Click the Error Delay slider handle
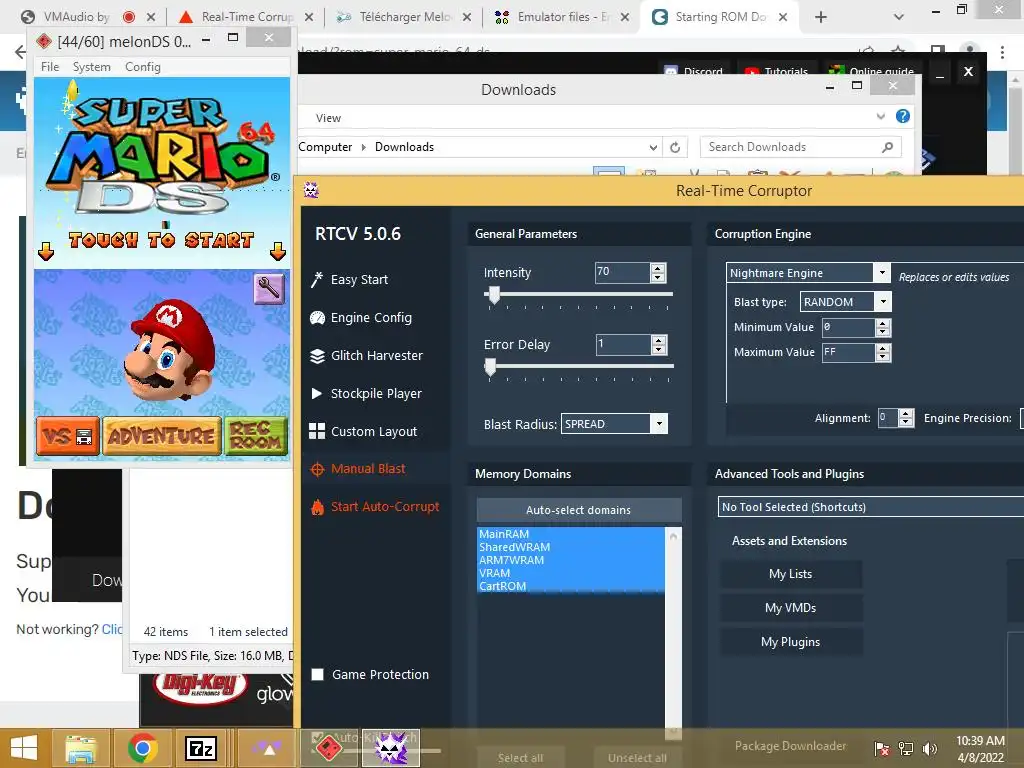Image resolution: width=1024 pixels, height=768 pixels. pos(490,367)
